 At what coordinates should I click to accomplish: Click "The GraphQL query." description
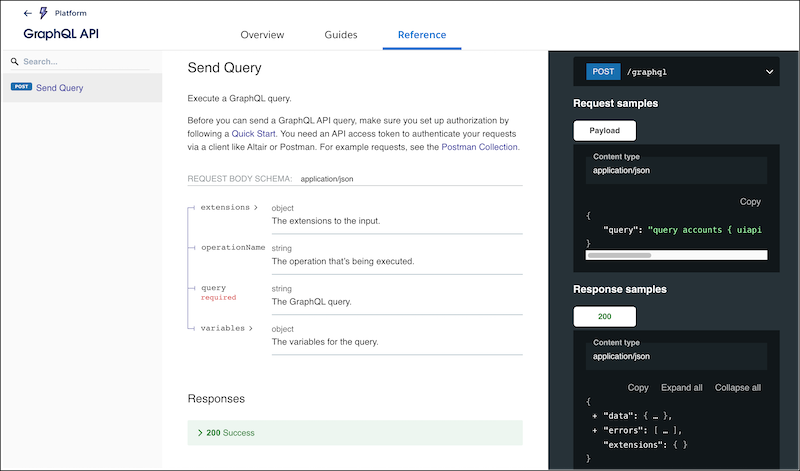coord(312,302)
